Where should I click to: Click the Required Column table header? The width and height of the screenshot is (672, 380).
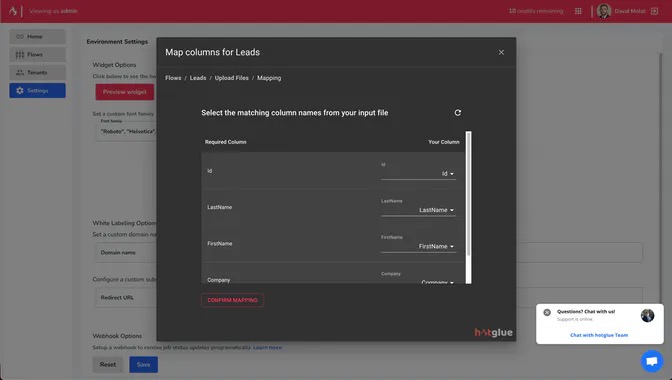[225, 142]
